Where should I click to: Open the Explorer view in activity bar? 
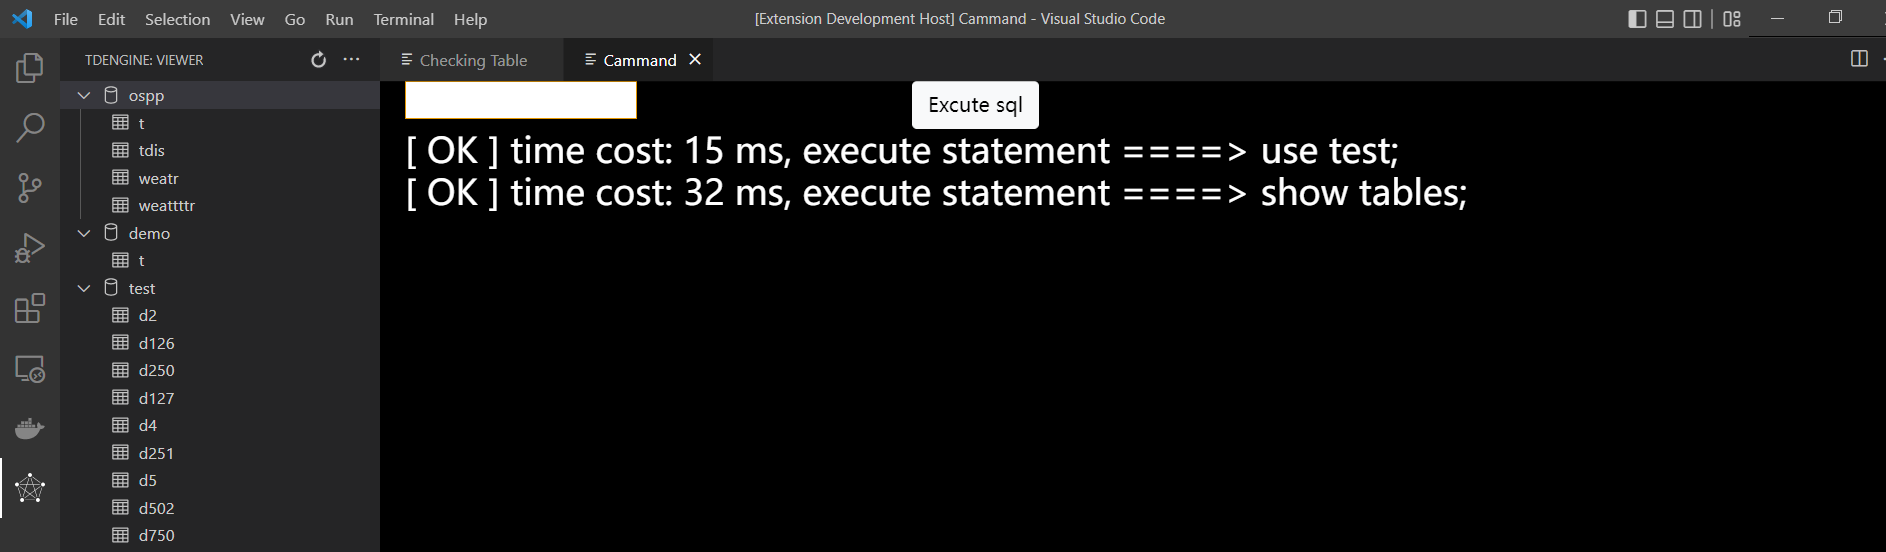pyautogui.click(x=30, y=68)
